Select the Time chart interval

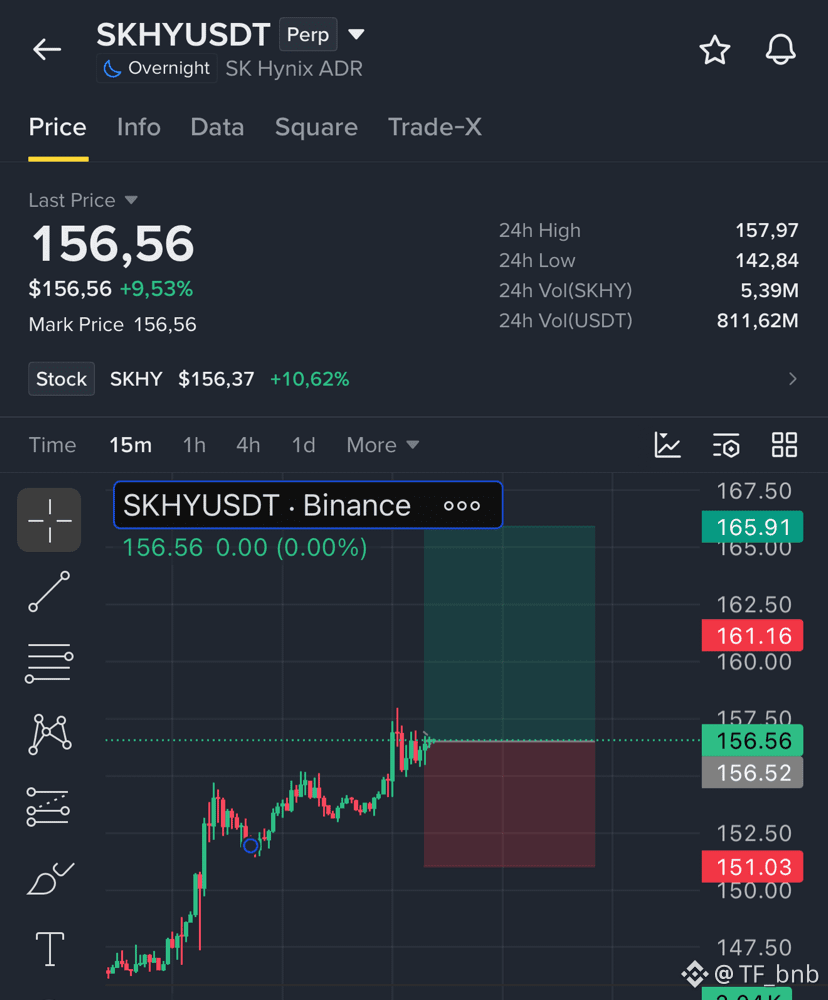click(52, 445)
